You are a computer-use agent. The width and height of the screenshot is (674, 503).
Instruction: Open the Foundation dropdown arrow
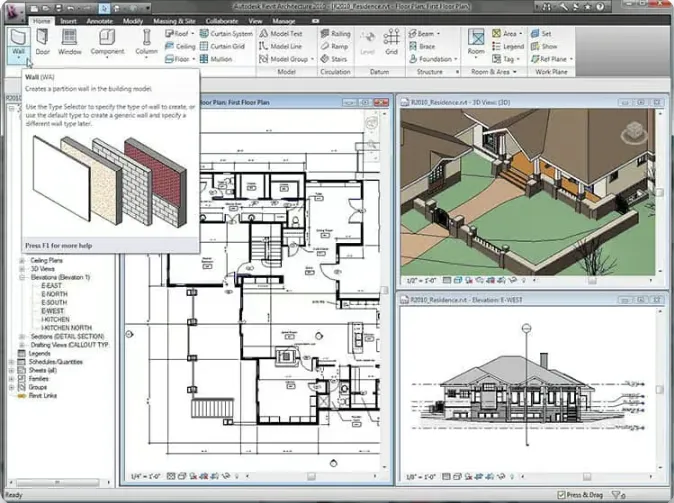coord(455,59)
